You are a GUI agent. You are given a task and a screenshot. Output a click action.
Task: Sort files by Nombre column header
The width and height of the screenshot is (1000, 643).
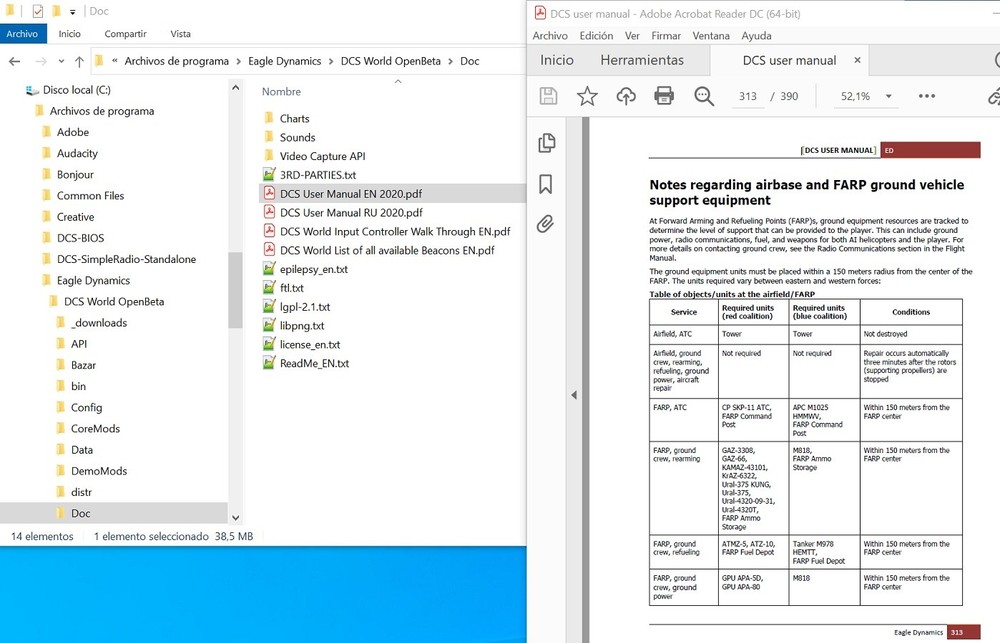[281, 92]
